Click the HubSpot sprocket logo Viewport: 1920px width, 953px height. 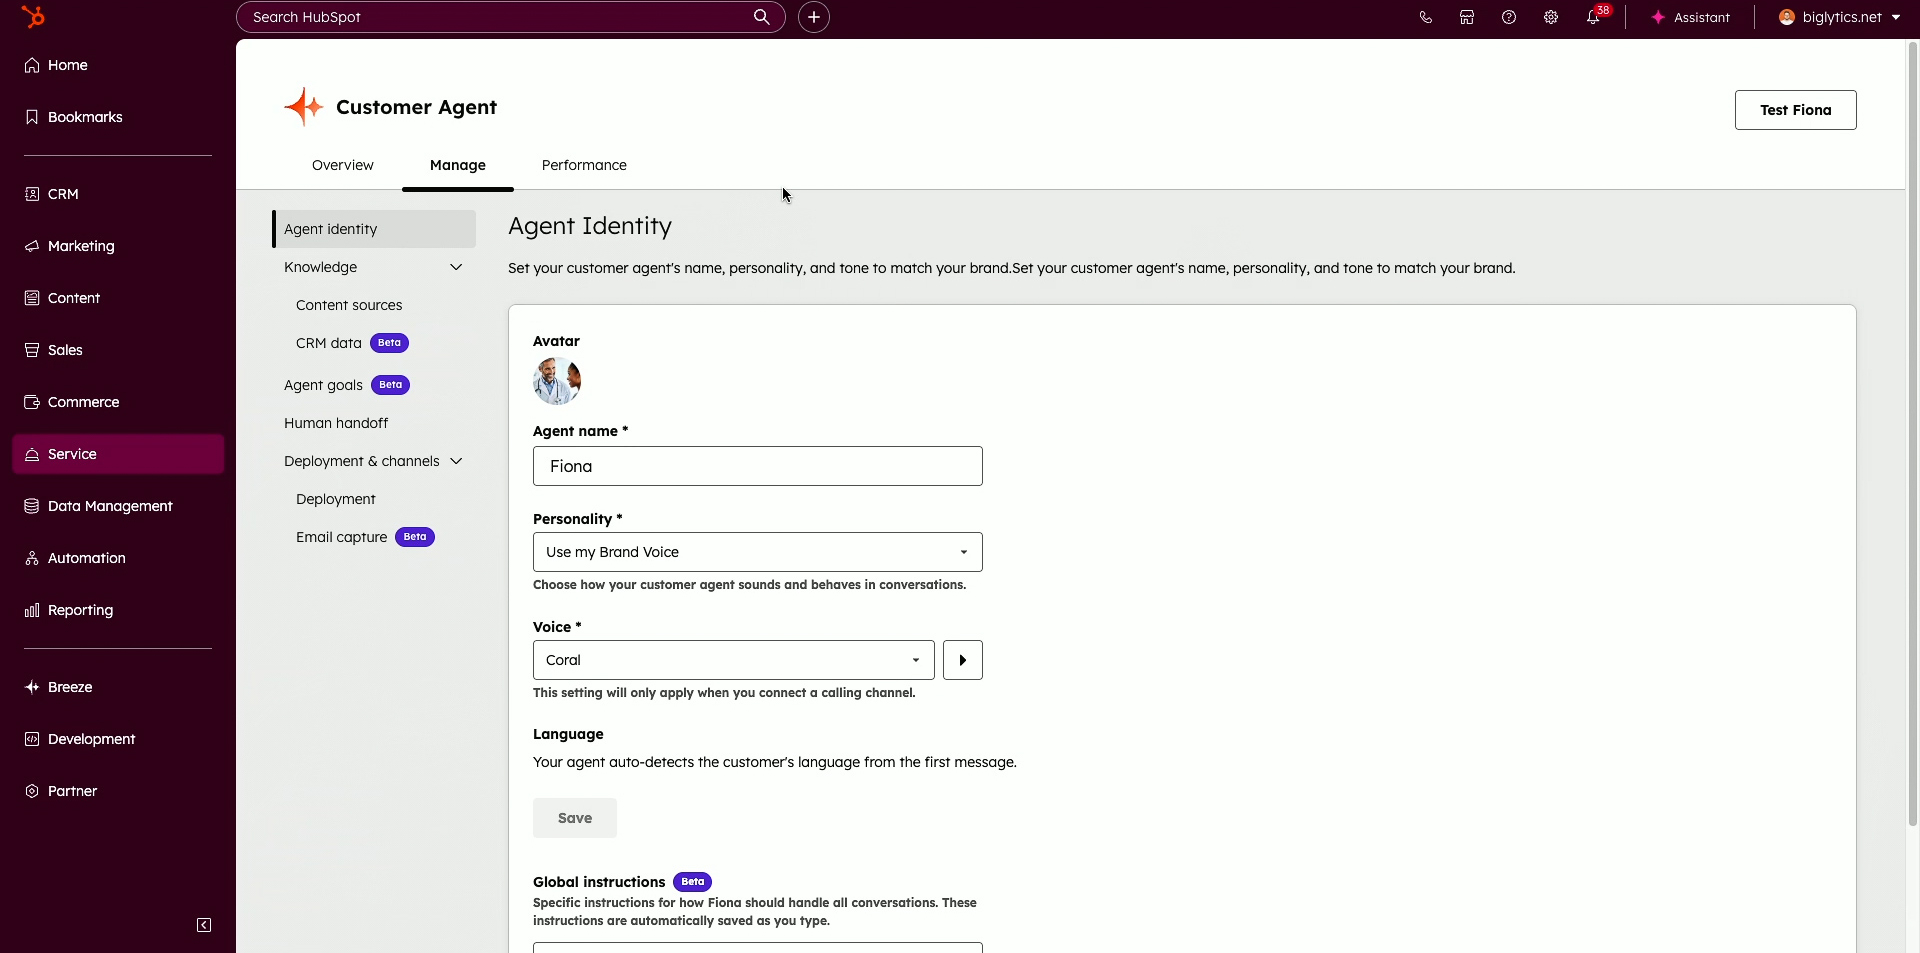pos(33,17)
